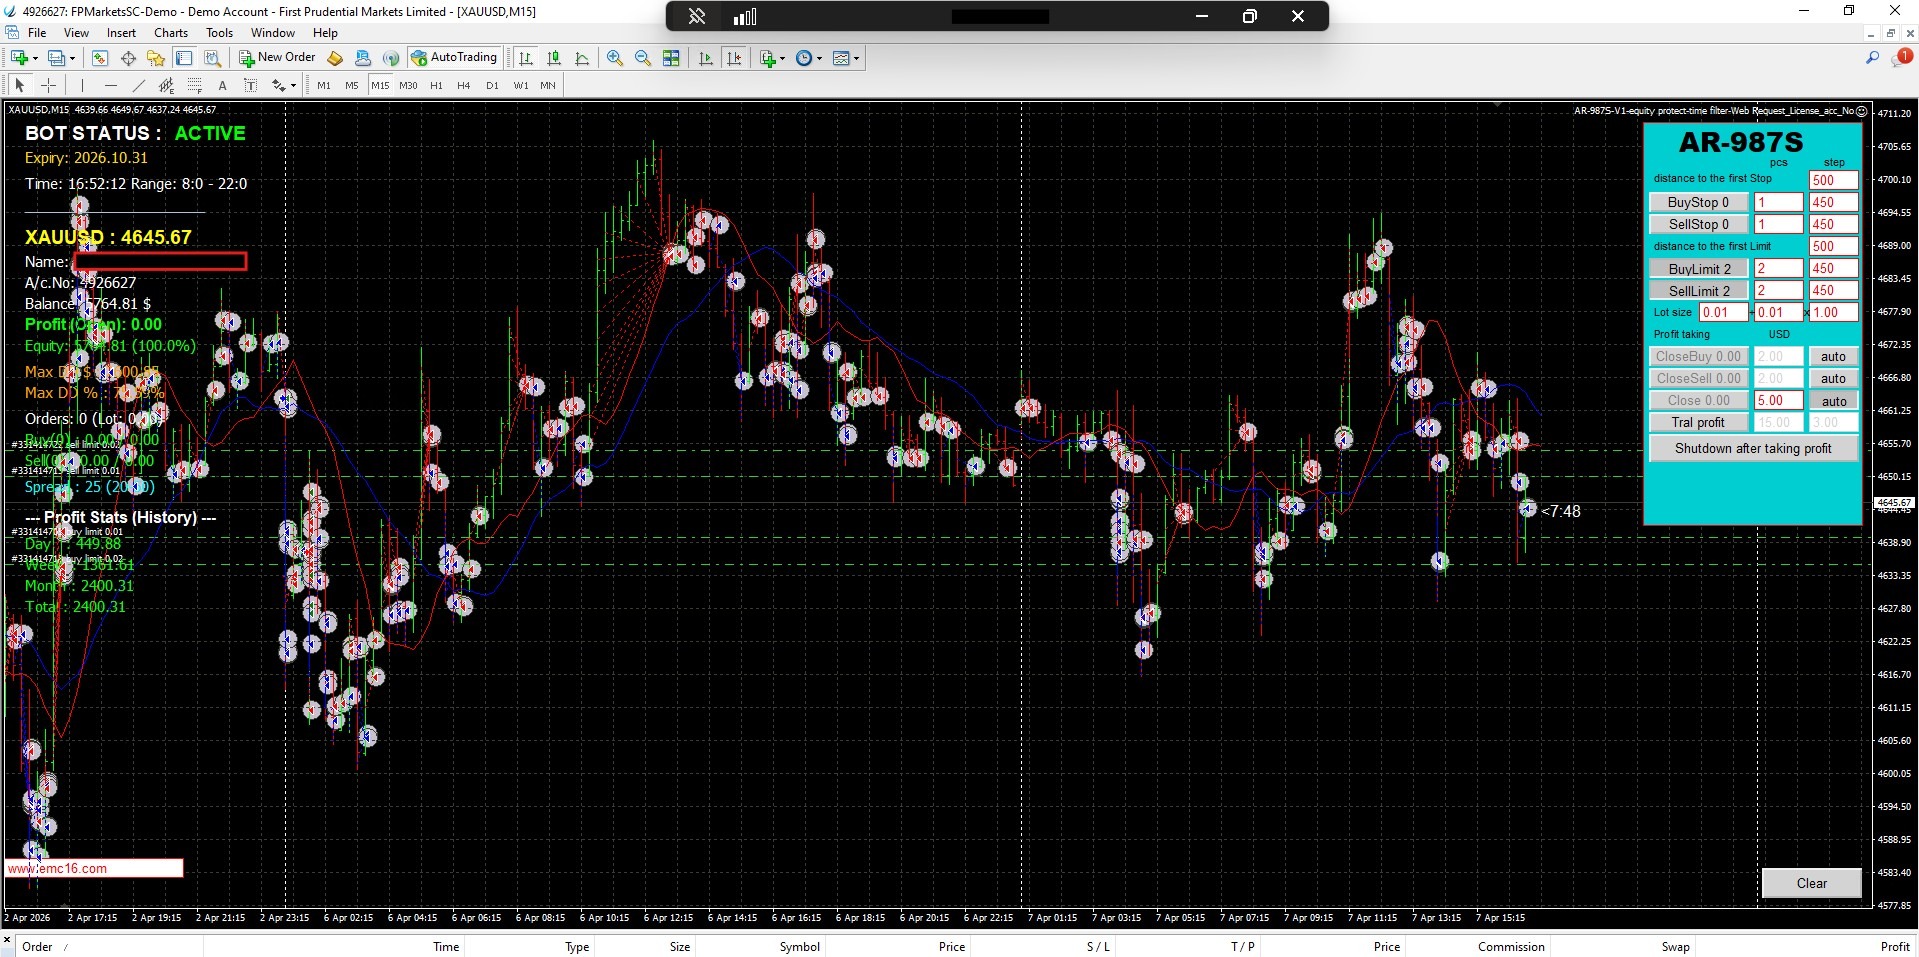1919x957 pixels.
Task: Expand the Indicators list dropdown arrow
Action: (x=782, y=58)
